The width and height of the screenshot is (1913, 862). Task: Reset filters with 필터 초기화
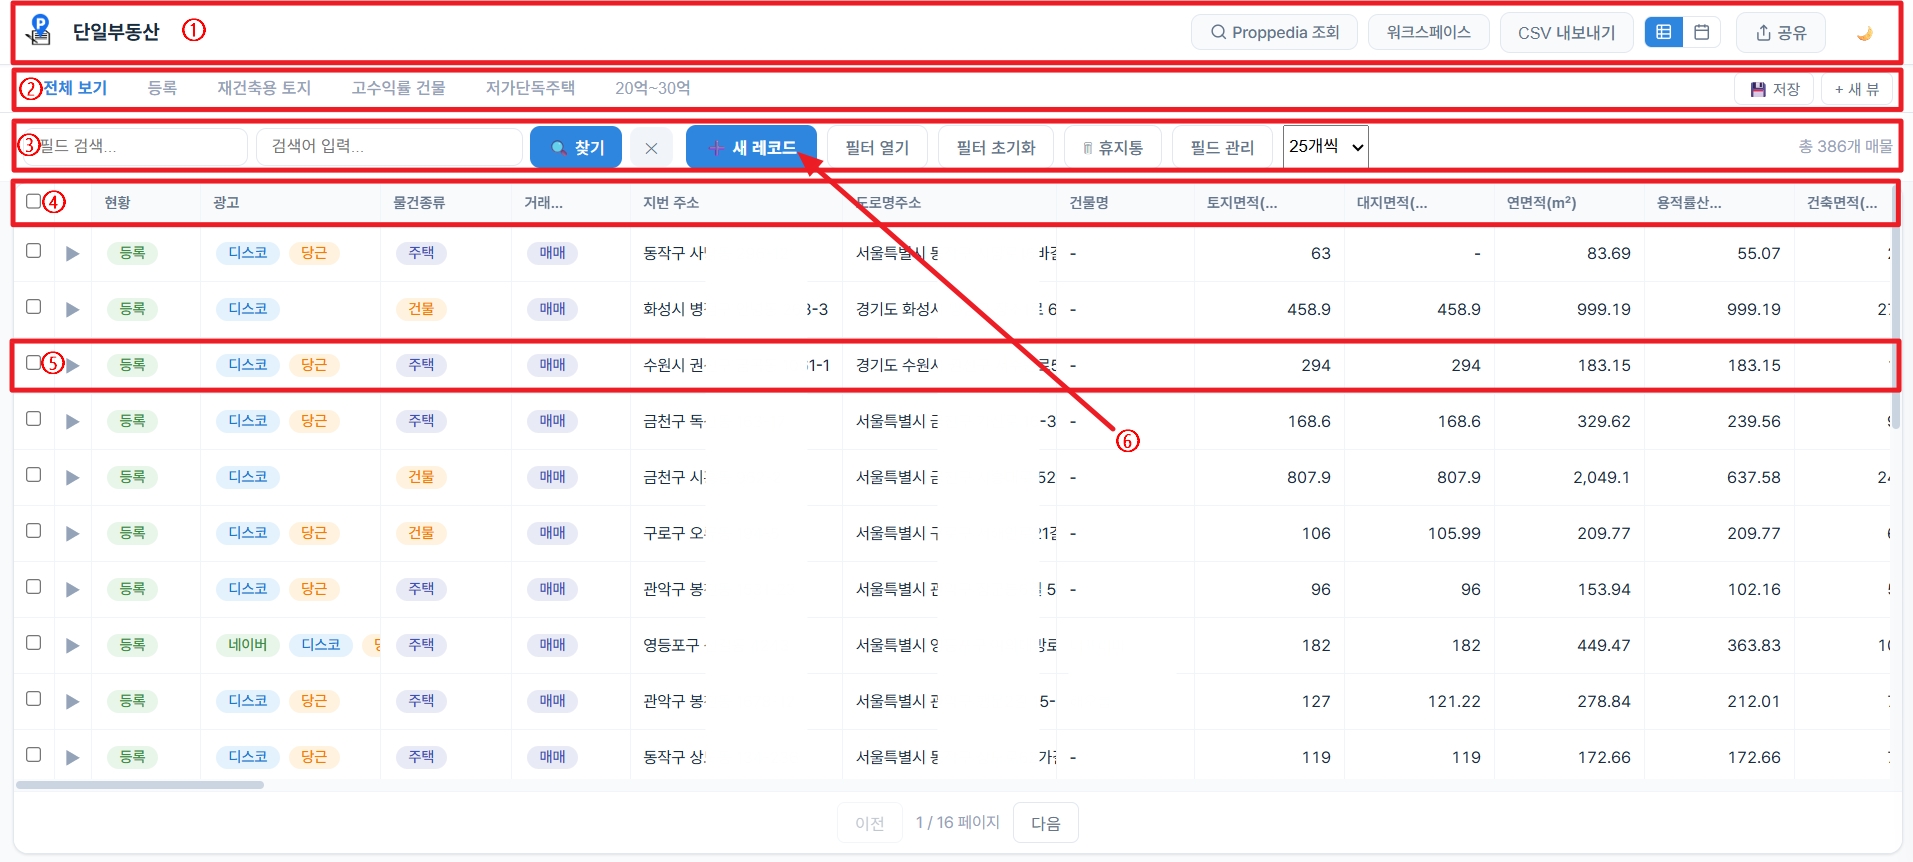[x=996, y=147]
